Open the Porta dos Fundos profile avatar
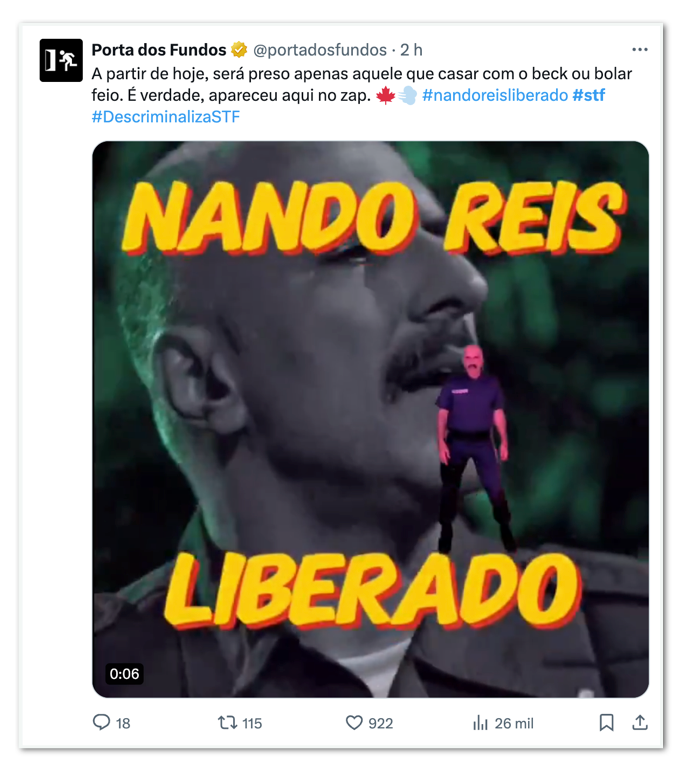The width and height of the screenshot is (698, 778). [x=61, y=60]
